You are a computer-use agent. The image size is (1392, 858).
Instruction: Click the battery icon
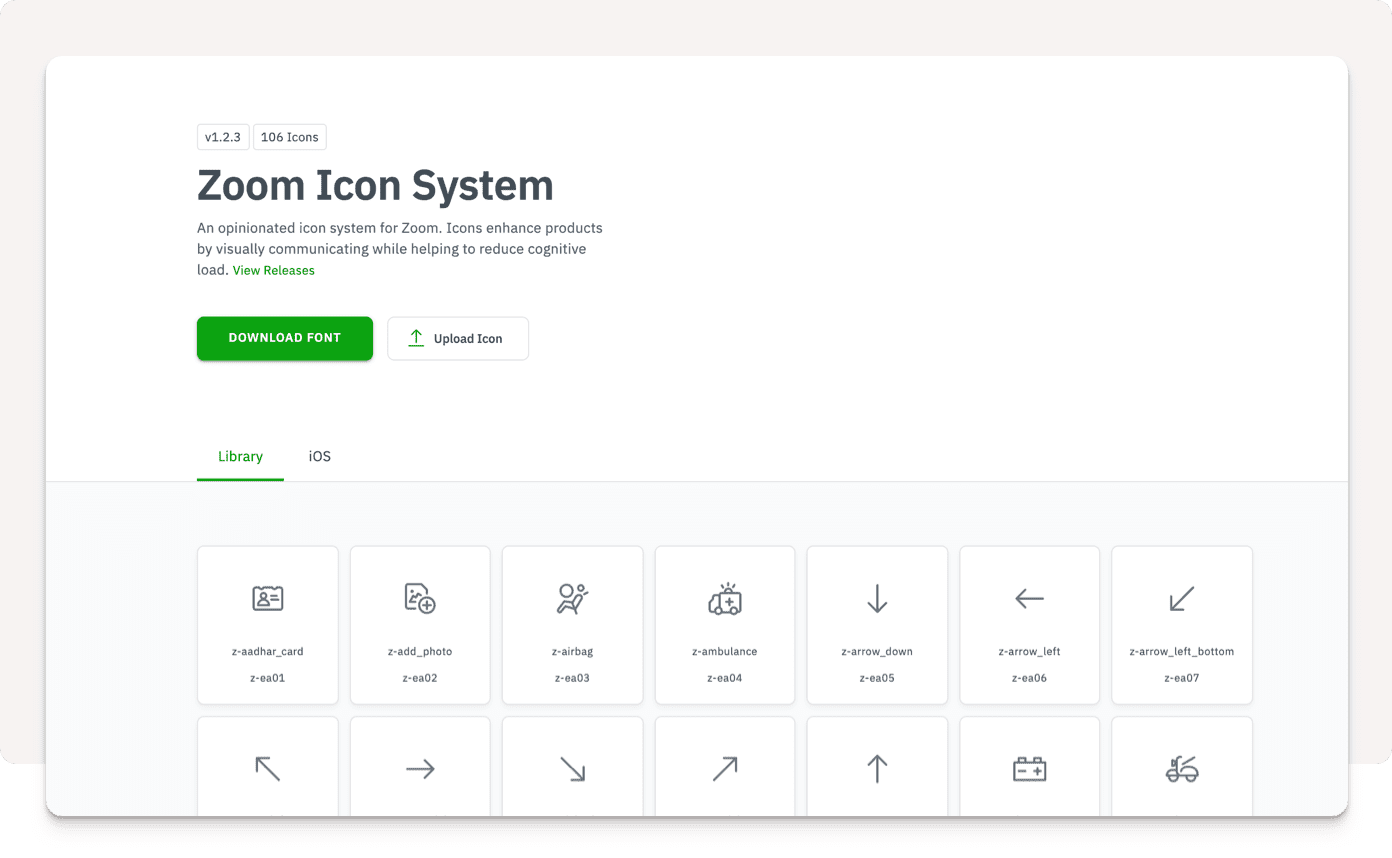pos(1030,768)
